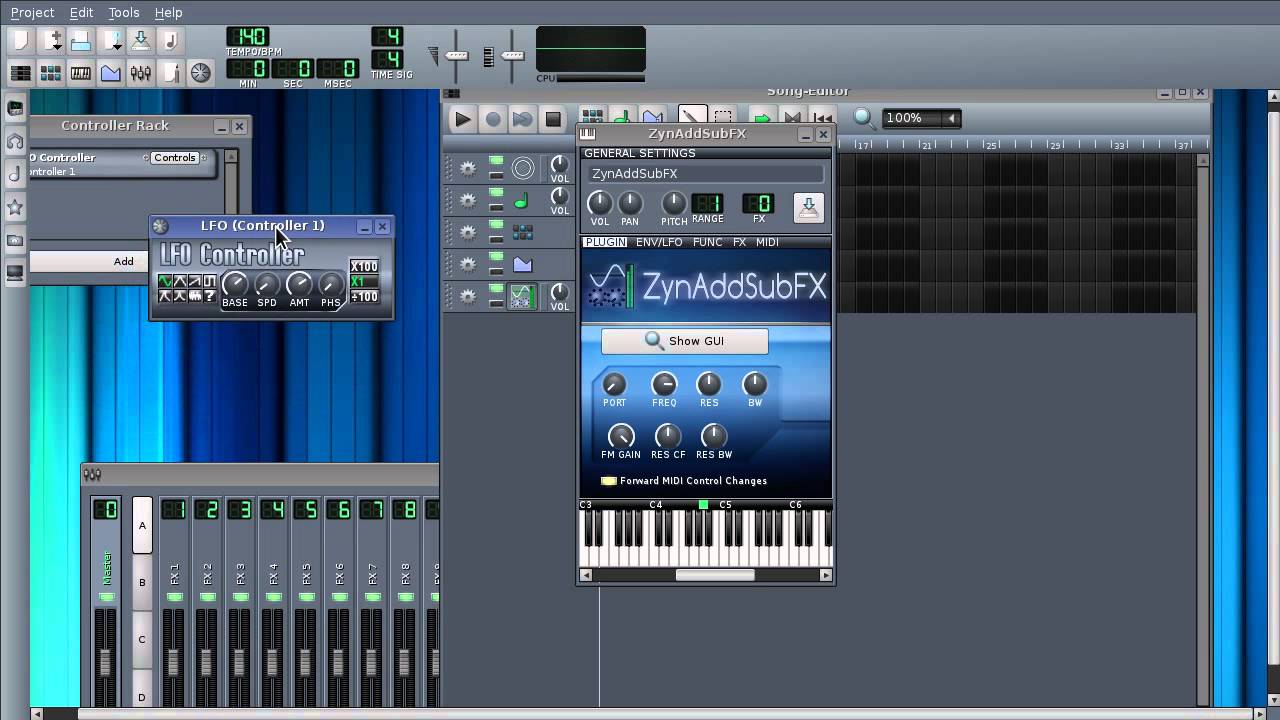
Task: Select the user-defined wave (question mark) shape
Action: (210, 297)
